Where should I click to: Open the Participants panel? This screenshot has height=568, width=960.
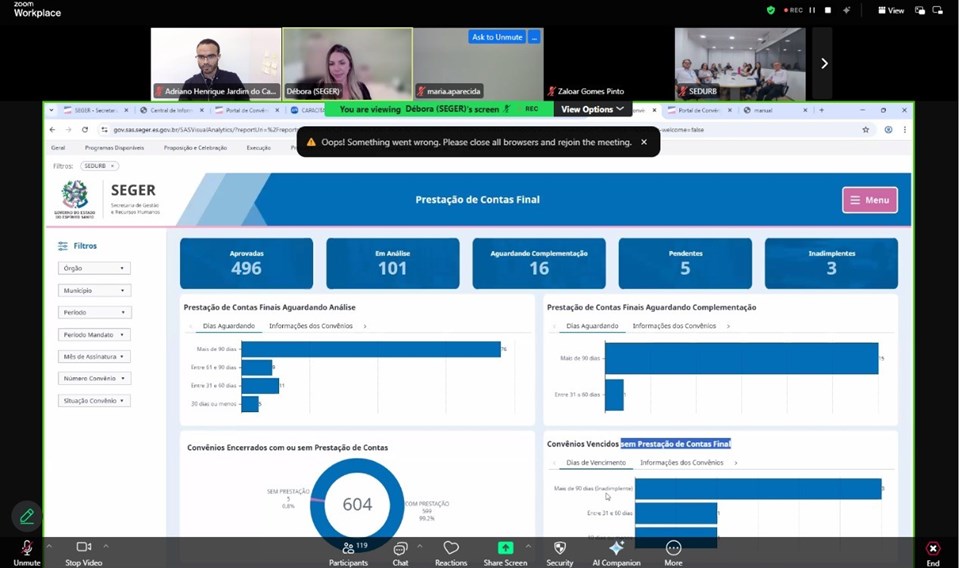tap(348, 548)
